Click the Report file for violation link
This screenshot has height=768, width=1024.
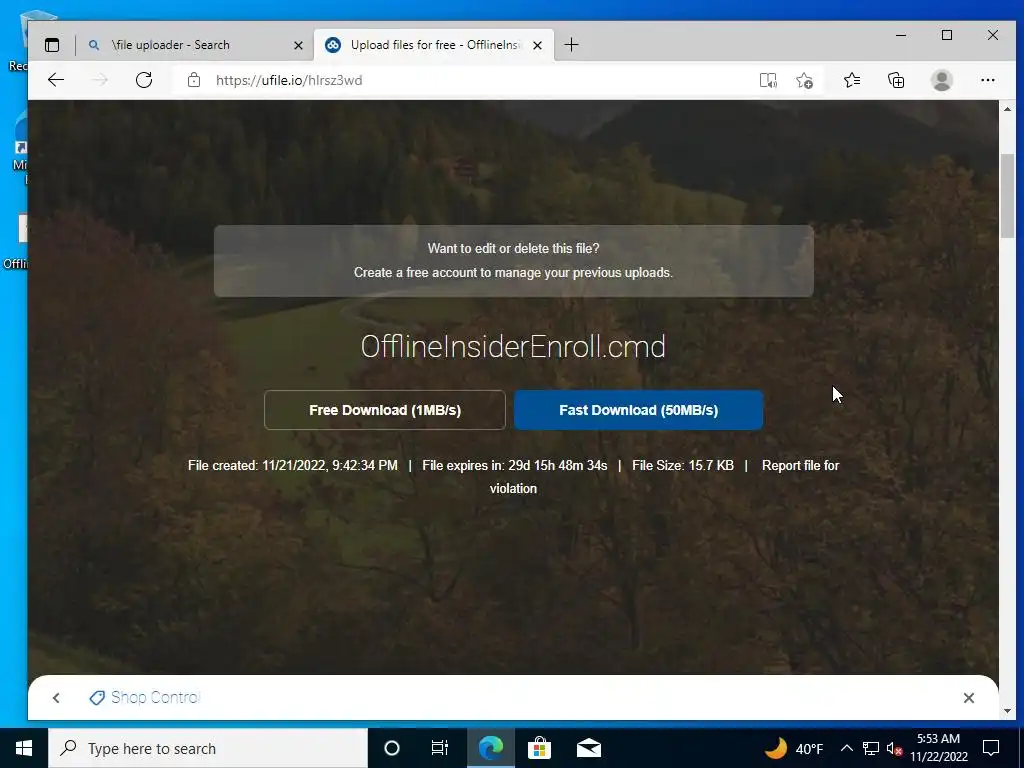(800, 466)
